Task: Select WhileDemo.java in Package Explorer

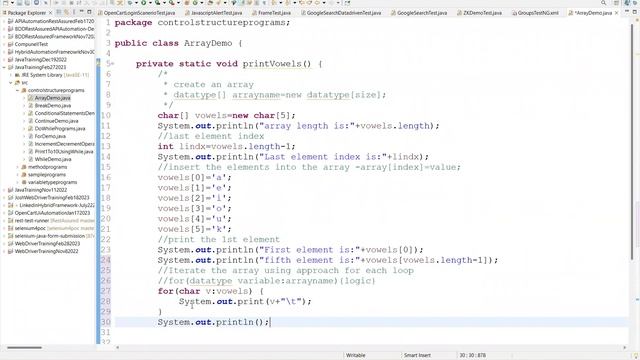Action: [x=53, y=159]
